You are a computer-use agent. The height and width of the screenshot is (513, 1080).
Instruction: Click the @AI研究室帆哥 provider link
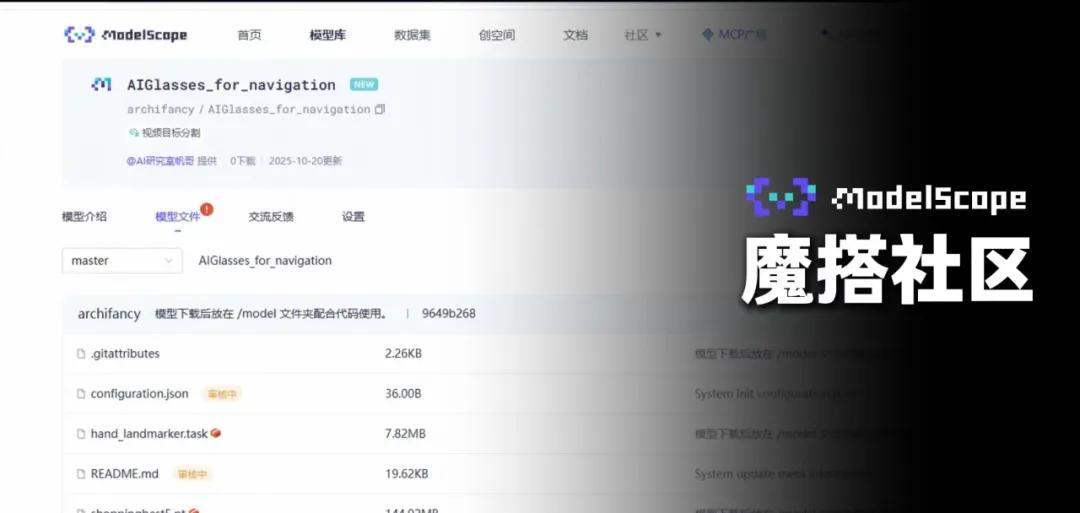pos(160,161)
